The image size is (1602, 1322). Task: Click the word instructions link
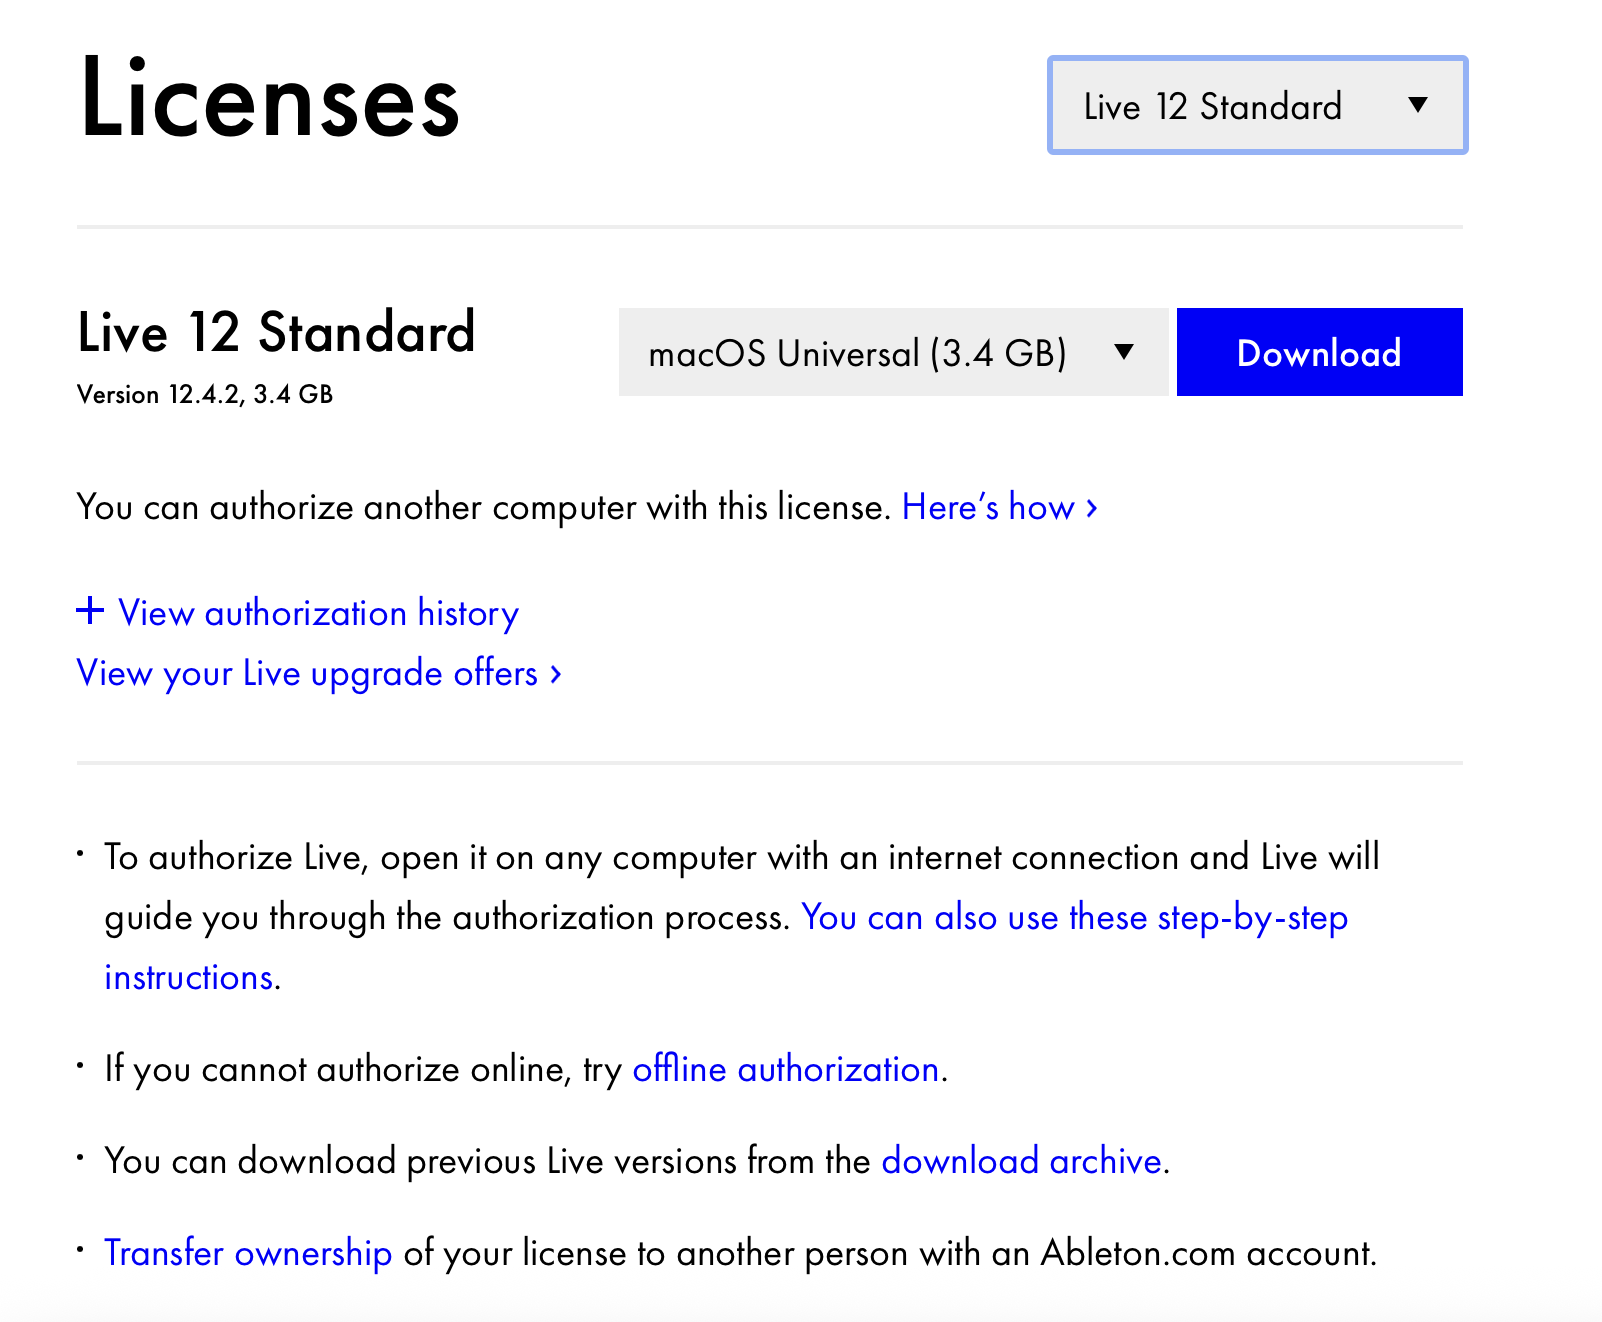(x=189, y=977)
